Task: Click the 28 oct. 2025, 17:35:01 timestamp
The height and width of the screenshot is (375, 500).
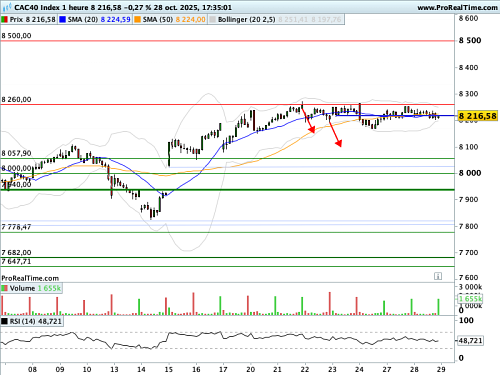Action: click(x=193, y=7)
